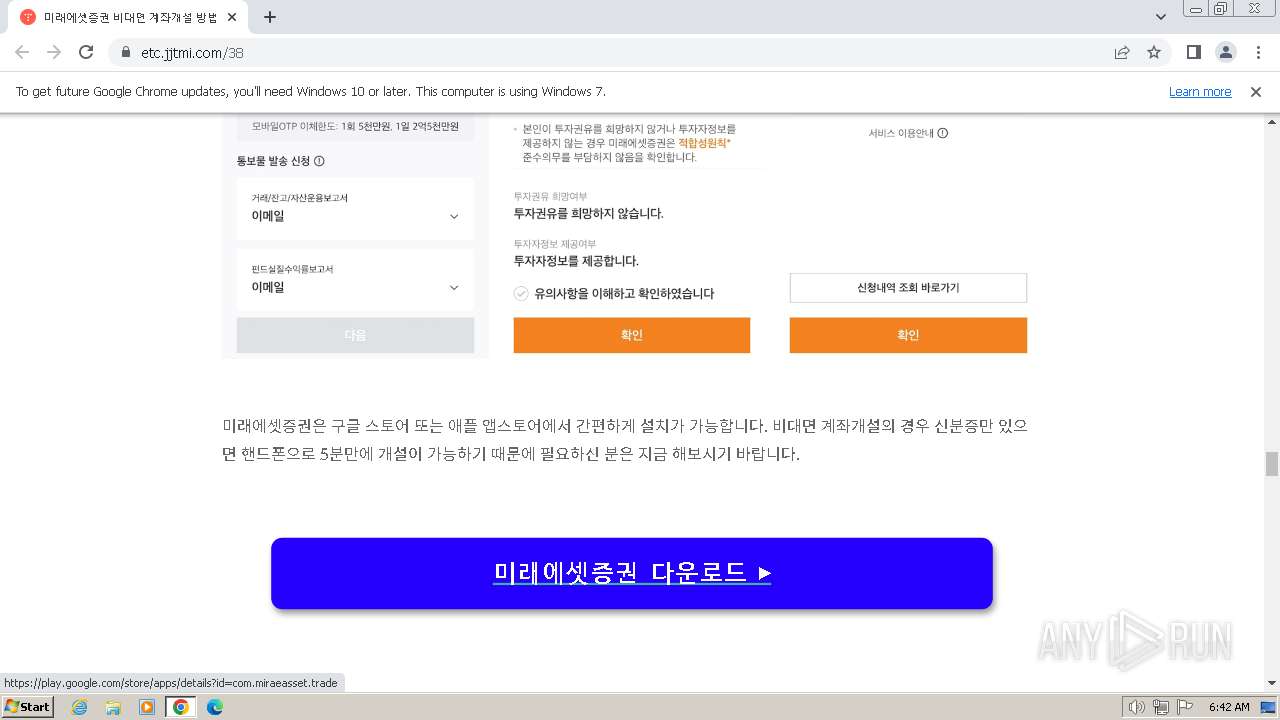Click the blue 미래에셋증권 다운로드 button

[632, 573]
